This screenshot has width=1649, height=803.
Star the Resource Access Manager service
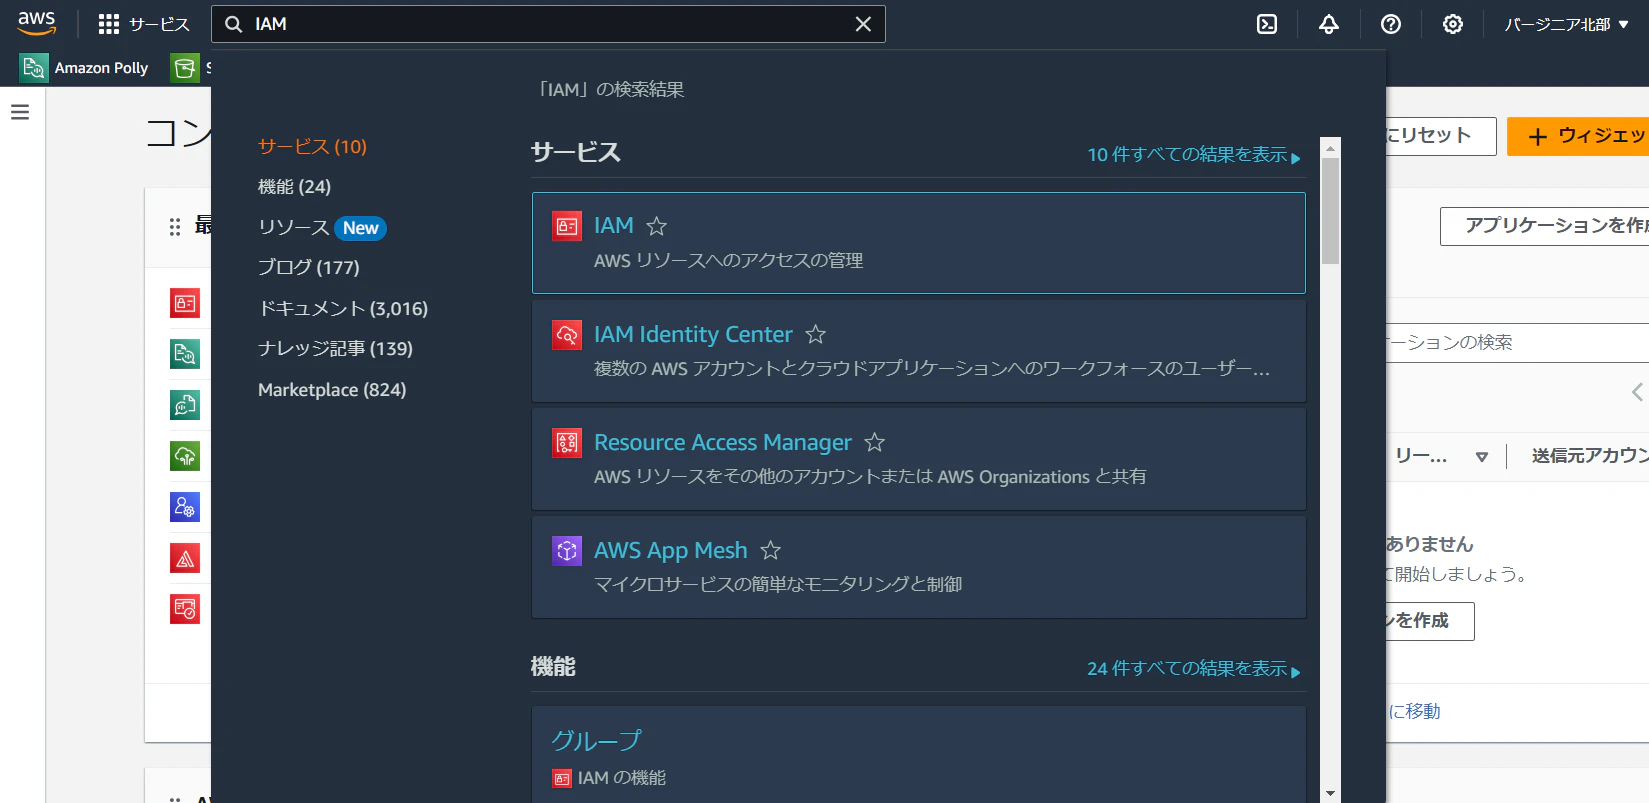point(875,442)
